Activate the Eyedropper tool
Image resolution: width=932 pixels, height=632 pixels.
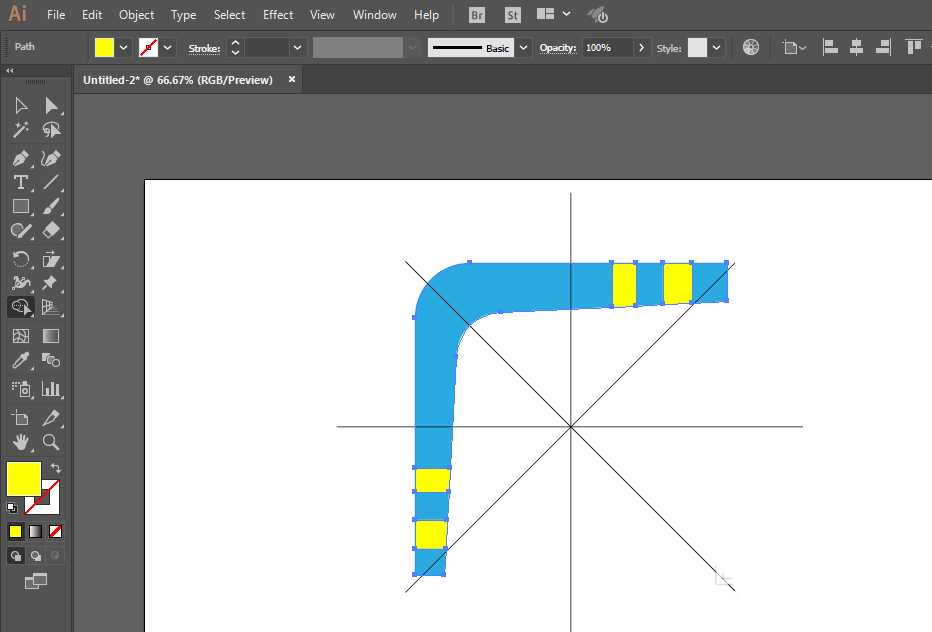pos(20,361)
